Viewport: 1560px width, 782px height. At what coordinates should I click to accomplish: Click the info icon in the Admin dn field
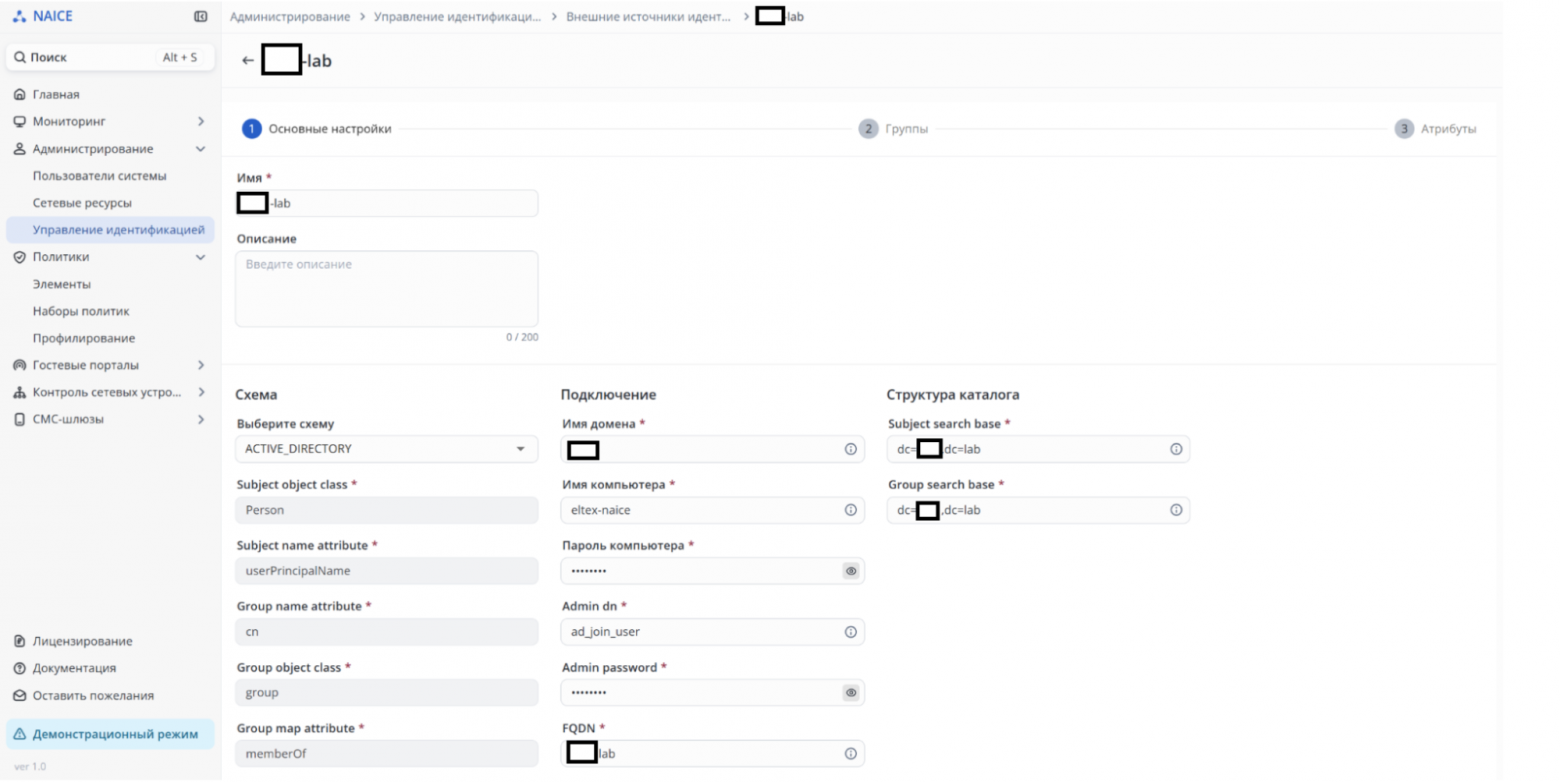click(851, 632)
